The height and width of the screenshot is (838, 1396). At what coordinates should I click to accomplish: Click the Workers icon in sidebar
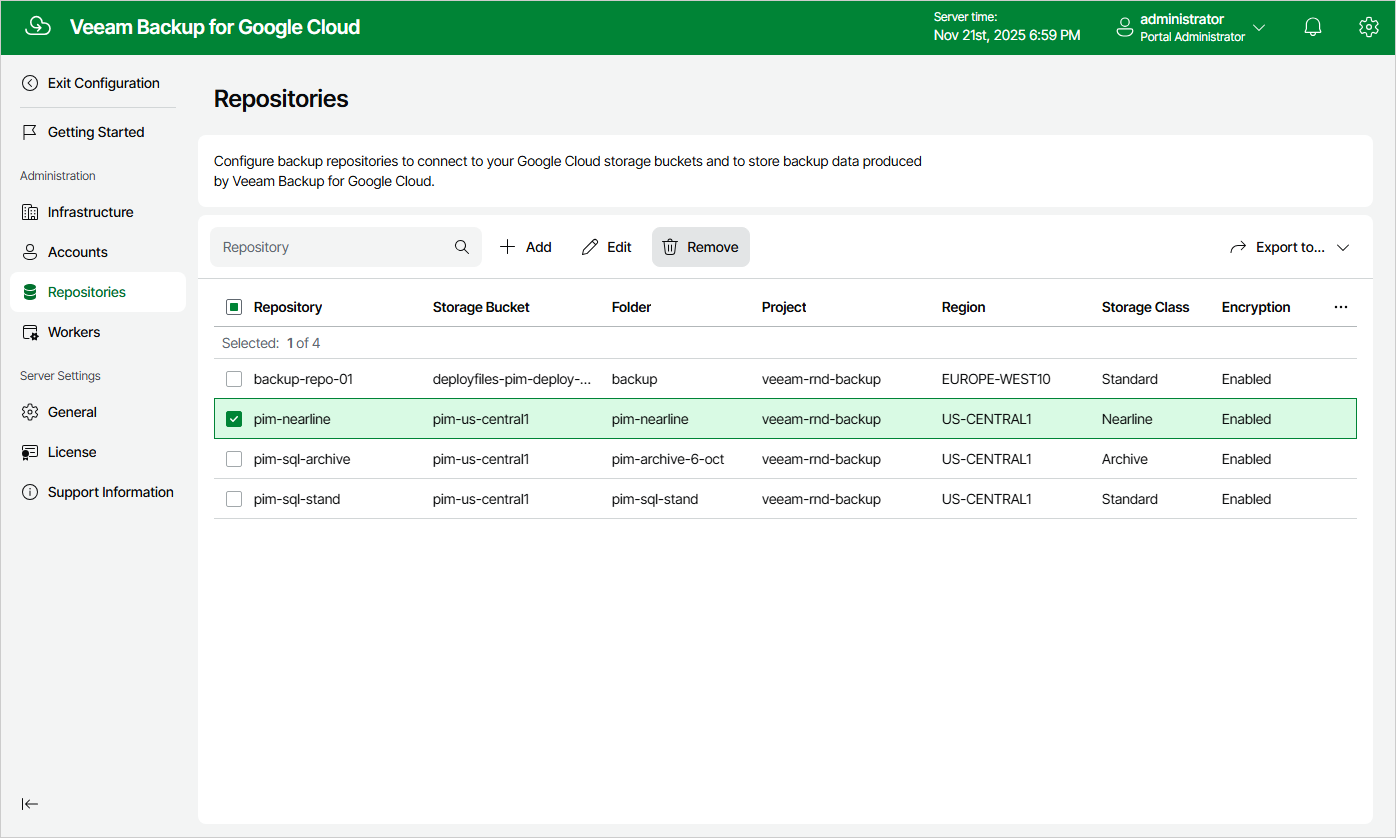click(30, 332)
